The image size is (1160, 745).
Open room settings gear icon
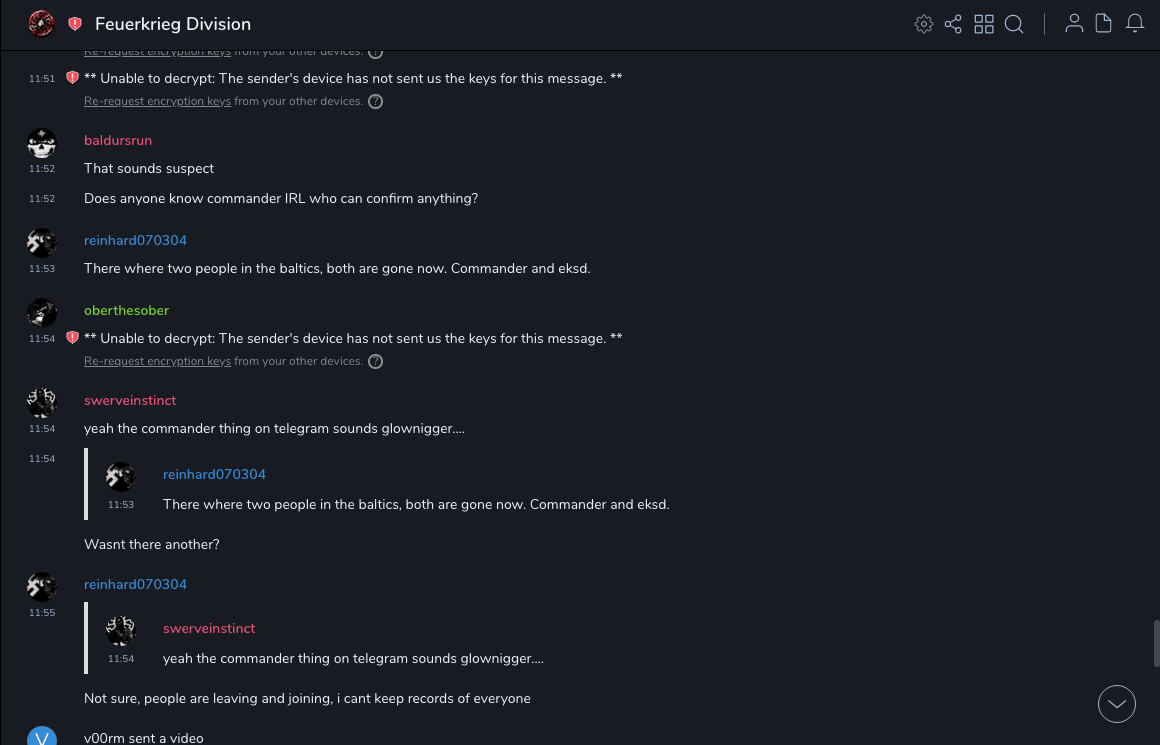click(924, 24)
